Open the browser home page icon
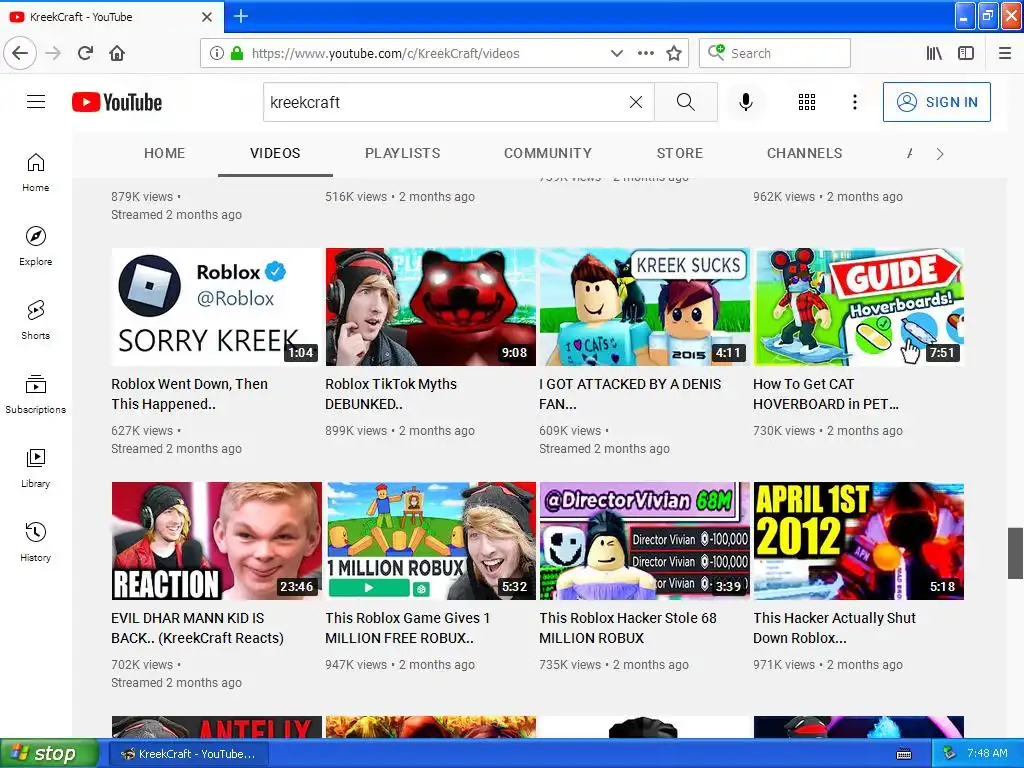Image resolution: width=1024 pixels, height=768 pixels. click(x=117, y=53)
